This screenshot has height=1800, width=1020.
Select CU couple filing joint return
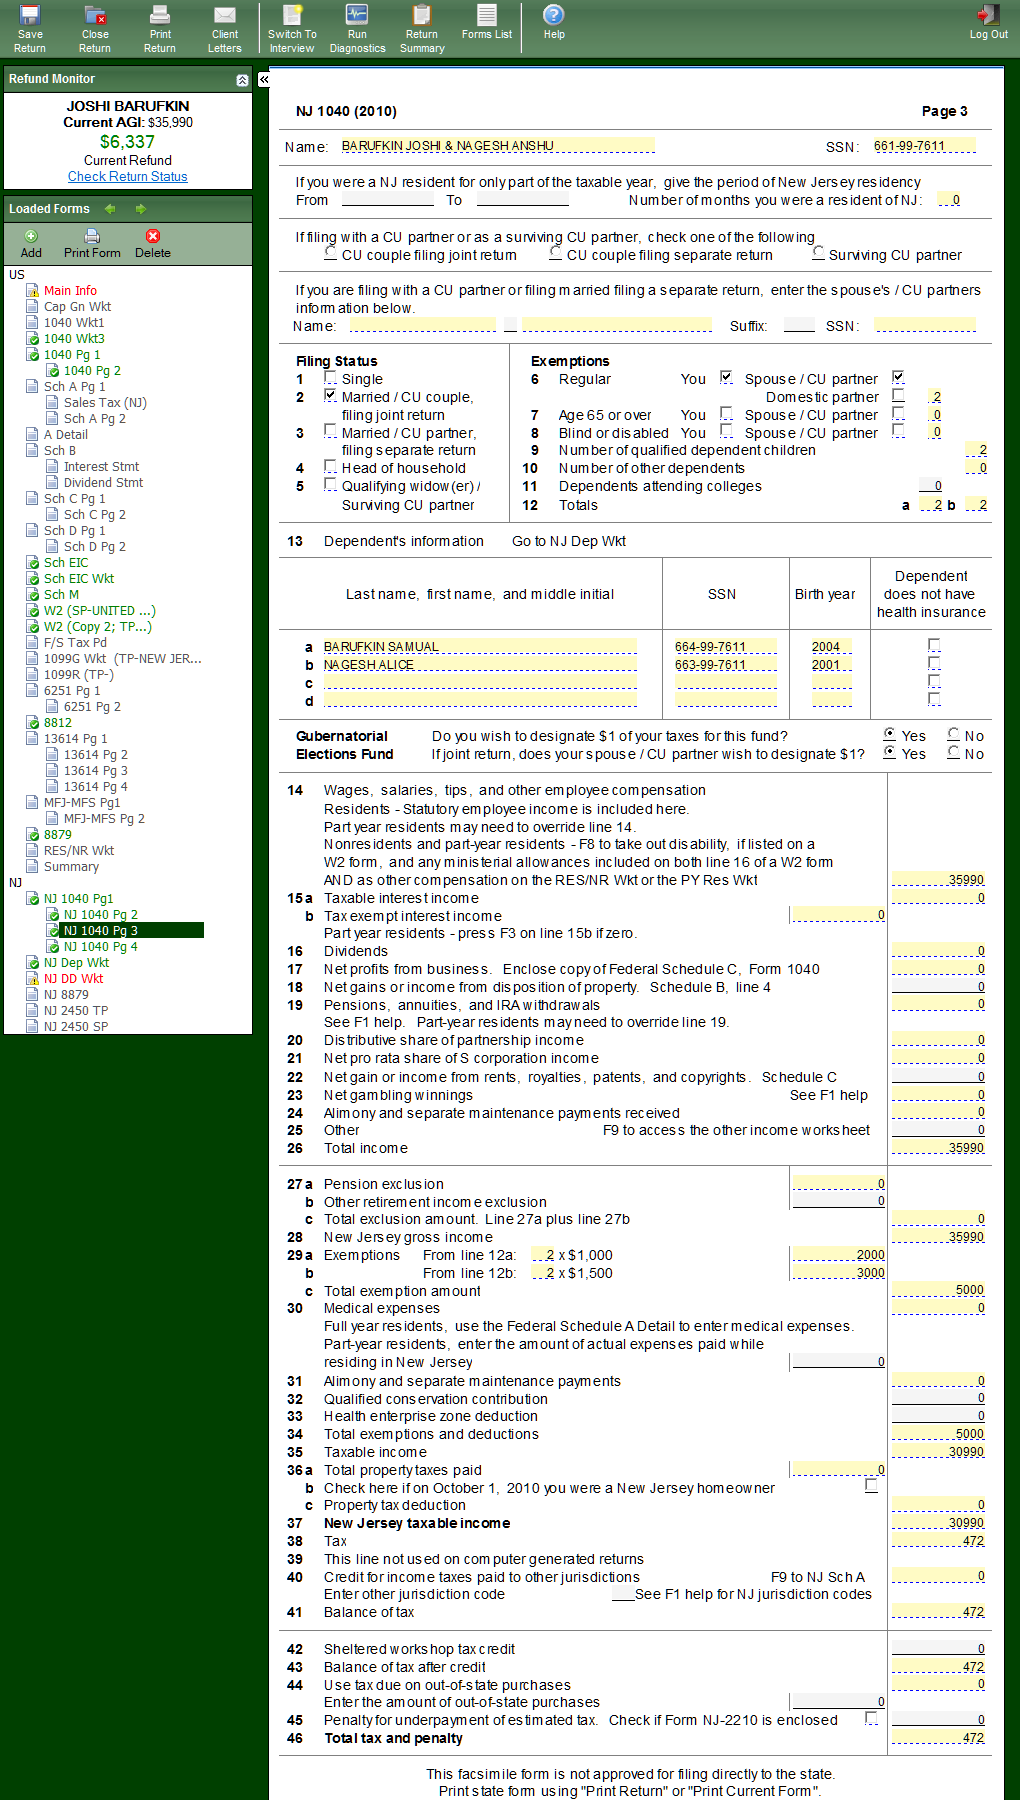331,254
